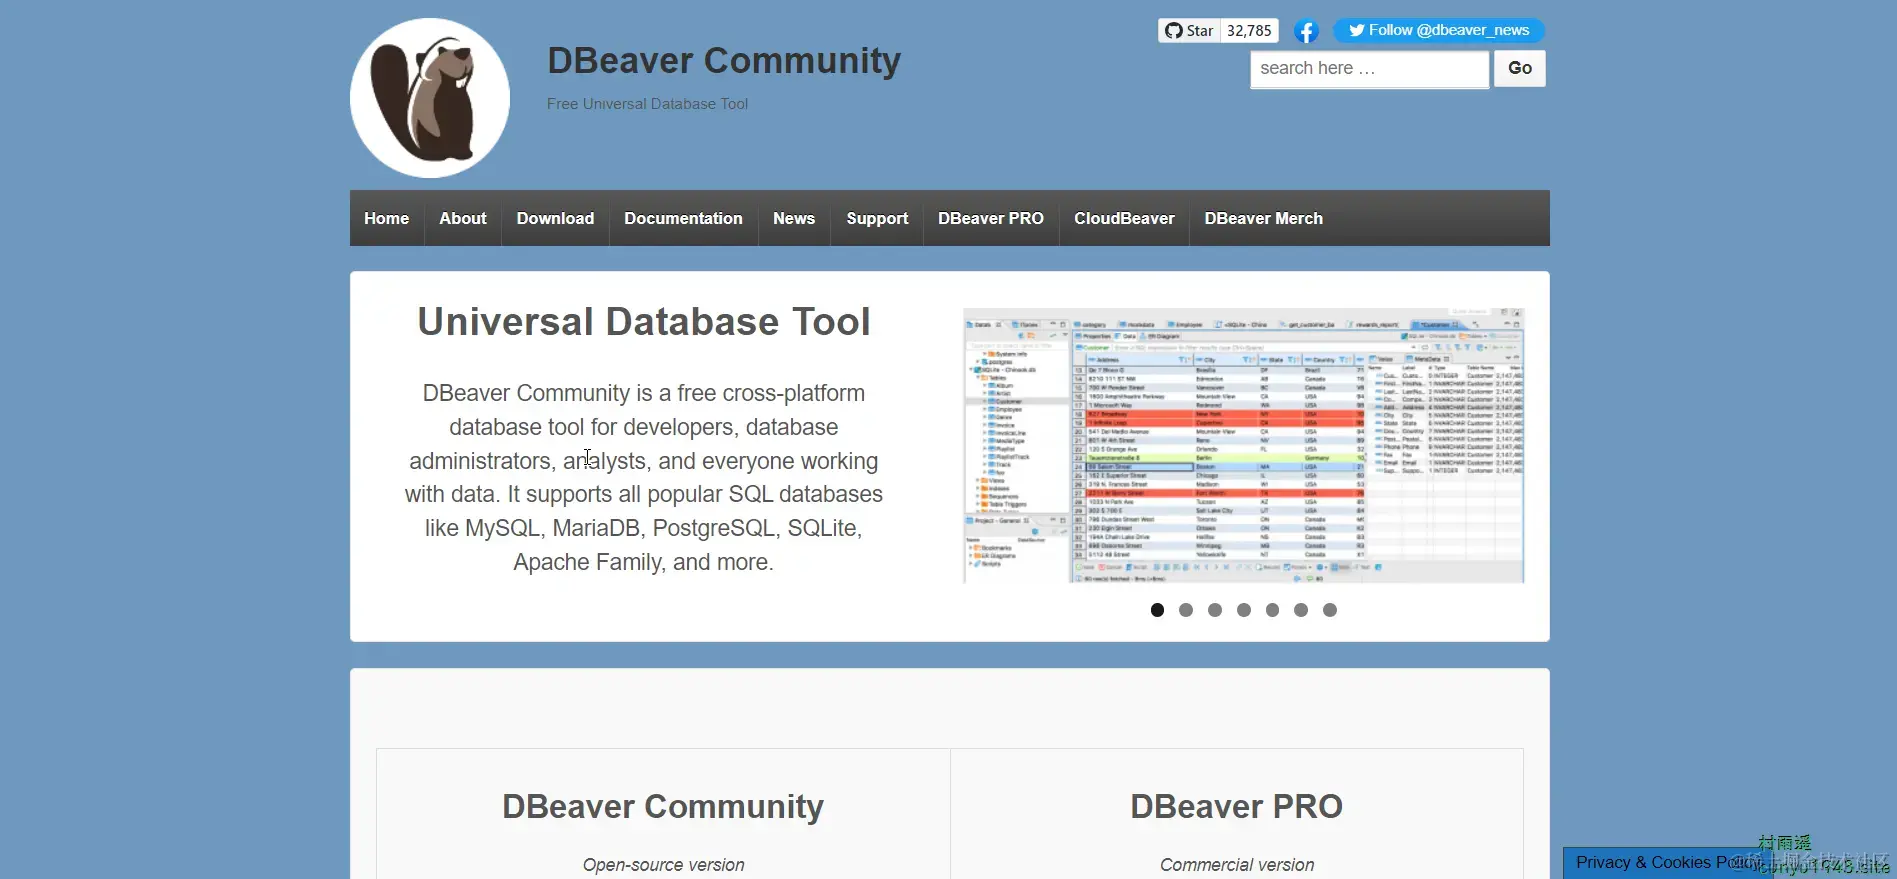1897x879 pixels.
Task: Click the DBeaver beaver logo
Action: [430, 98]
